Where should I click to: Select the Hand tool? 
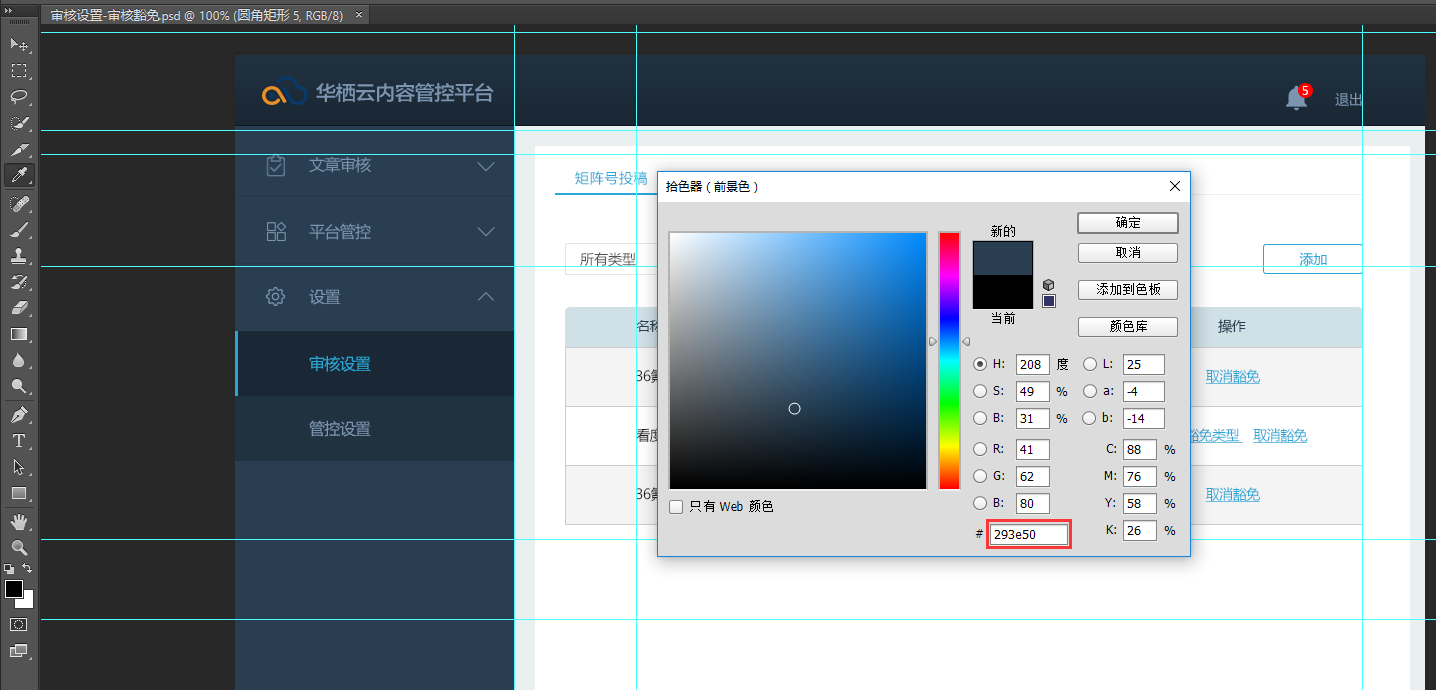19,521
